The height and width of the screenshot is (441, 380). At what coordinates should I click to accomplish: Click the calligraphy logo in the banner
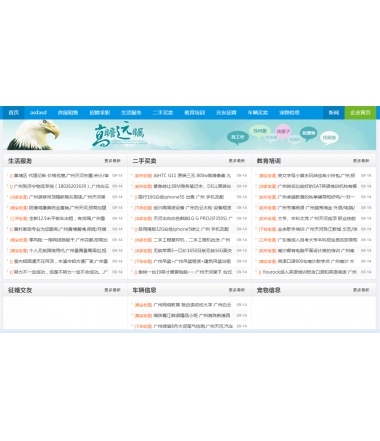[119, 134]
